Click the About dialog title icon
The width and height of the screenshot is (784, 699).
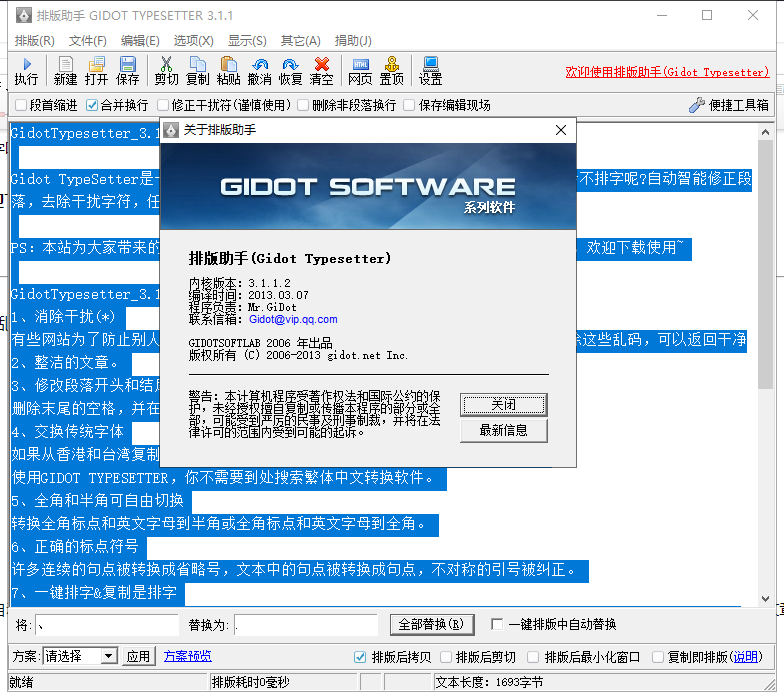(x=171, y=130)
